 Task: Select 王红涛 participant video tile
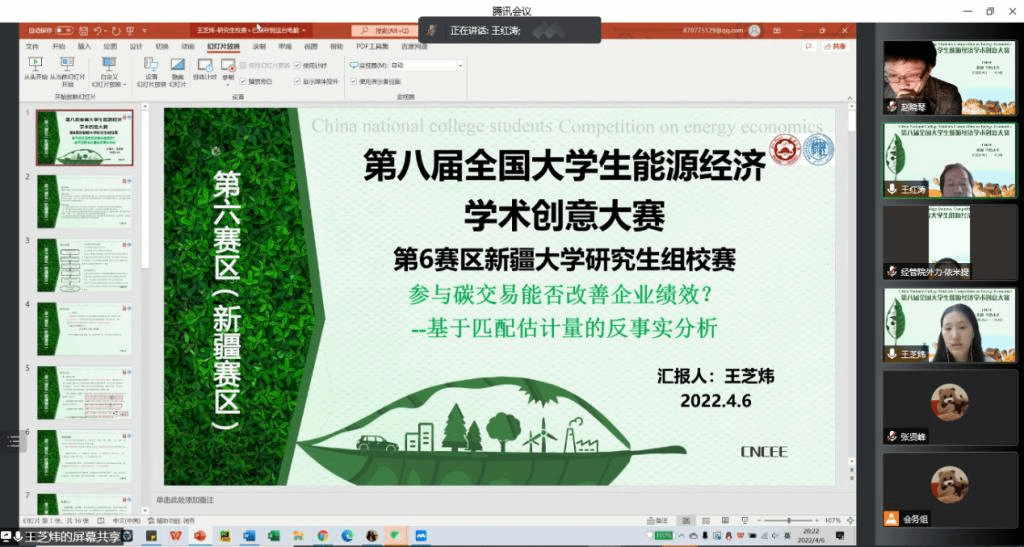pos(950,161)
